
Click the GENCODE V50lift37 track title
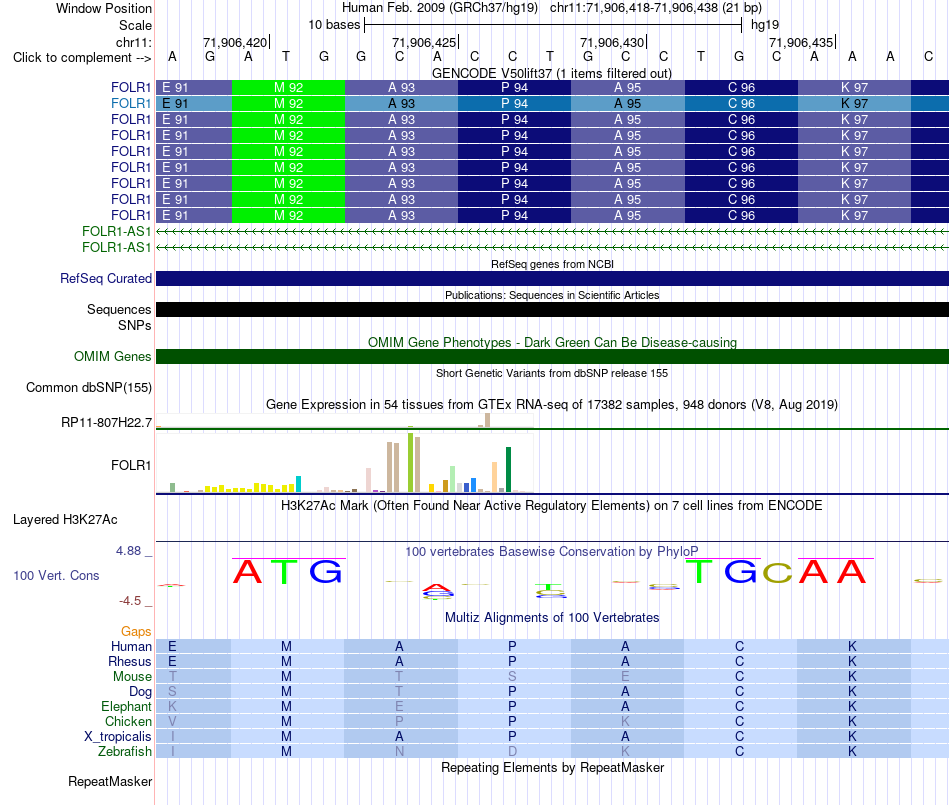click(x=552, y=73)
